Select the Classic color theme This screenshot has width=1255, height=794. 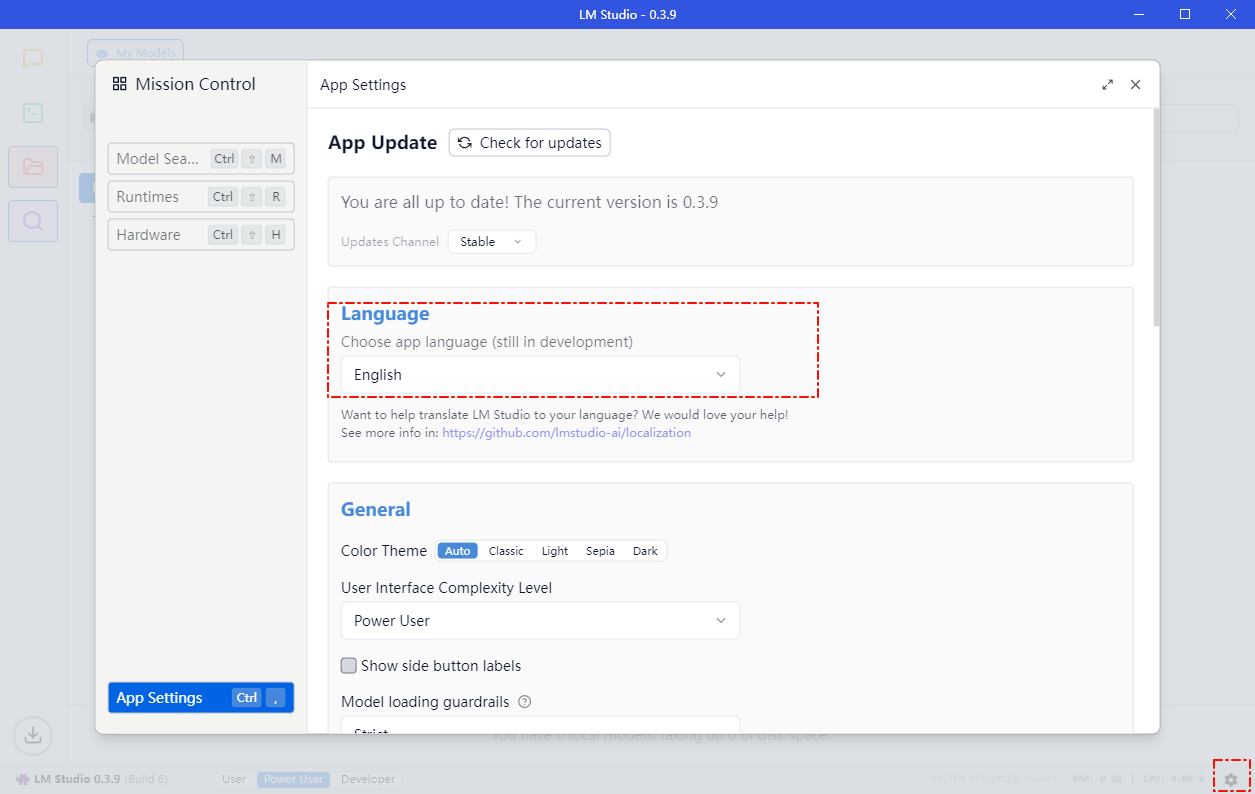506,551
